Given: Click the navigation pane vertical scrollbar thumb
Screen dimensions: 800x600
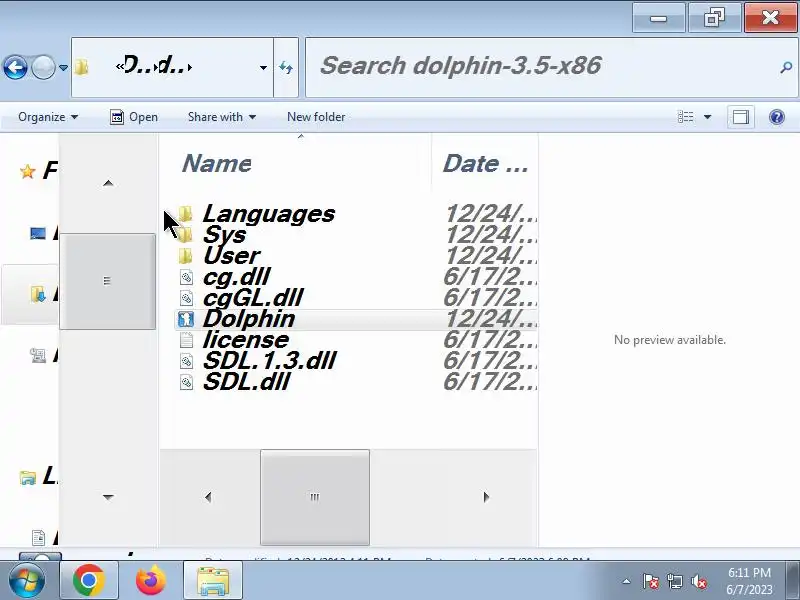Looking at the screenshot, I should [108, 281].
